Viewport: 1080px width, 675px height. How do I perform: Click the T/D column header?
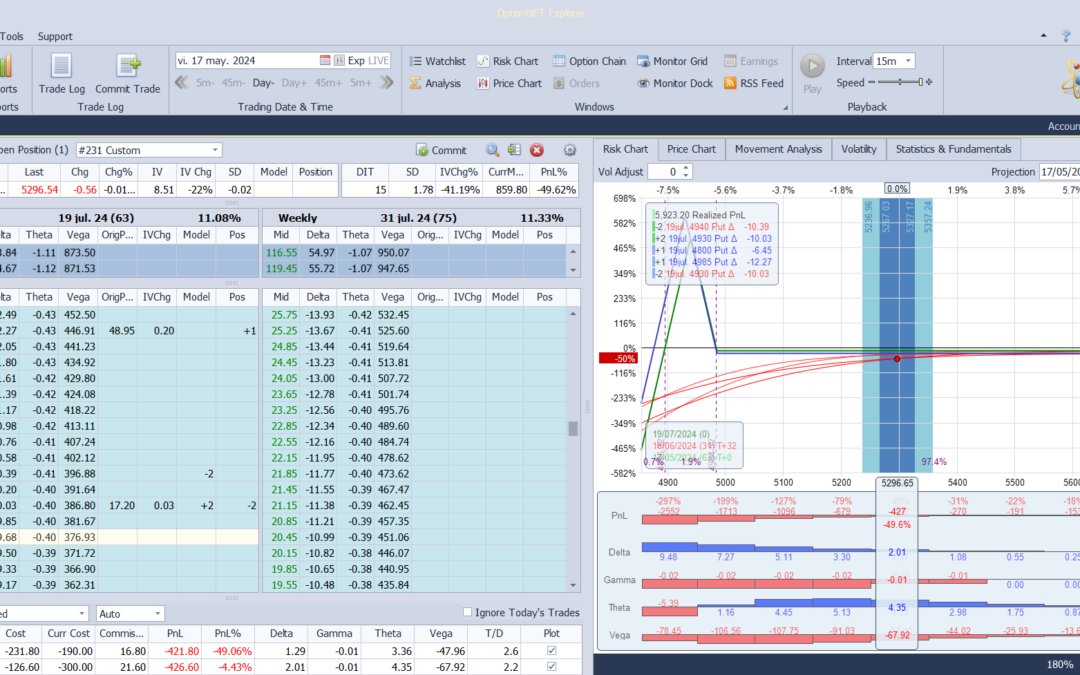coord(494,633)
